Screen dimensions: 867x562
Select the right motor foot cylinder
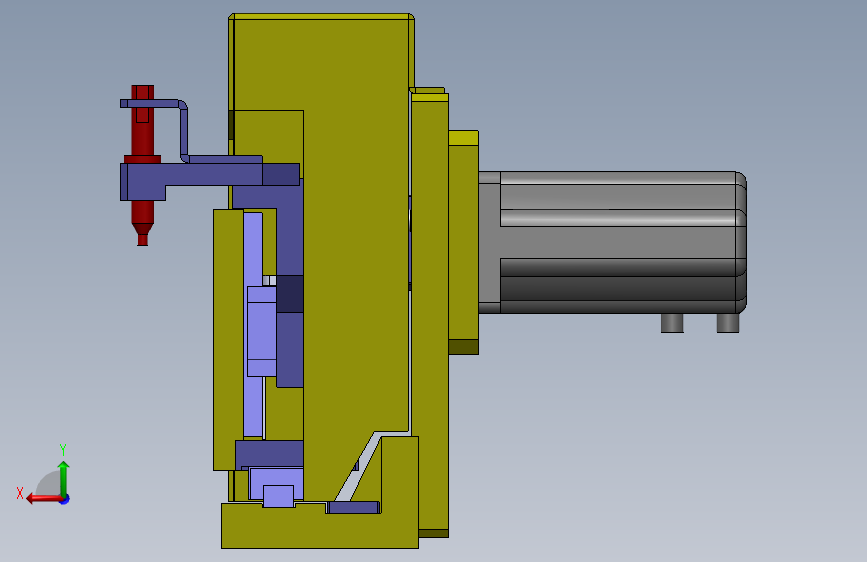click(x=728, y=323)
